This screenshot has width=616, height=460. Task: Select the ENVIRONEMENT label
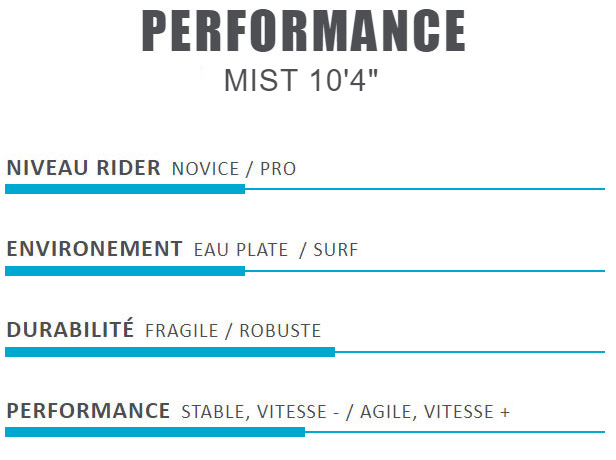[94, 249]
